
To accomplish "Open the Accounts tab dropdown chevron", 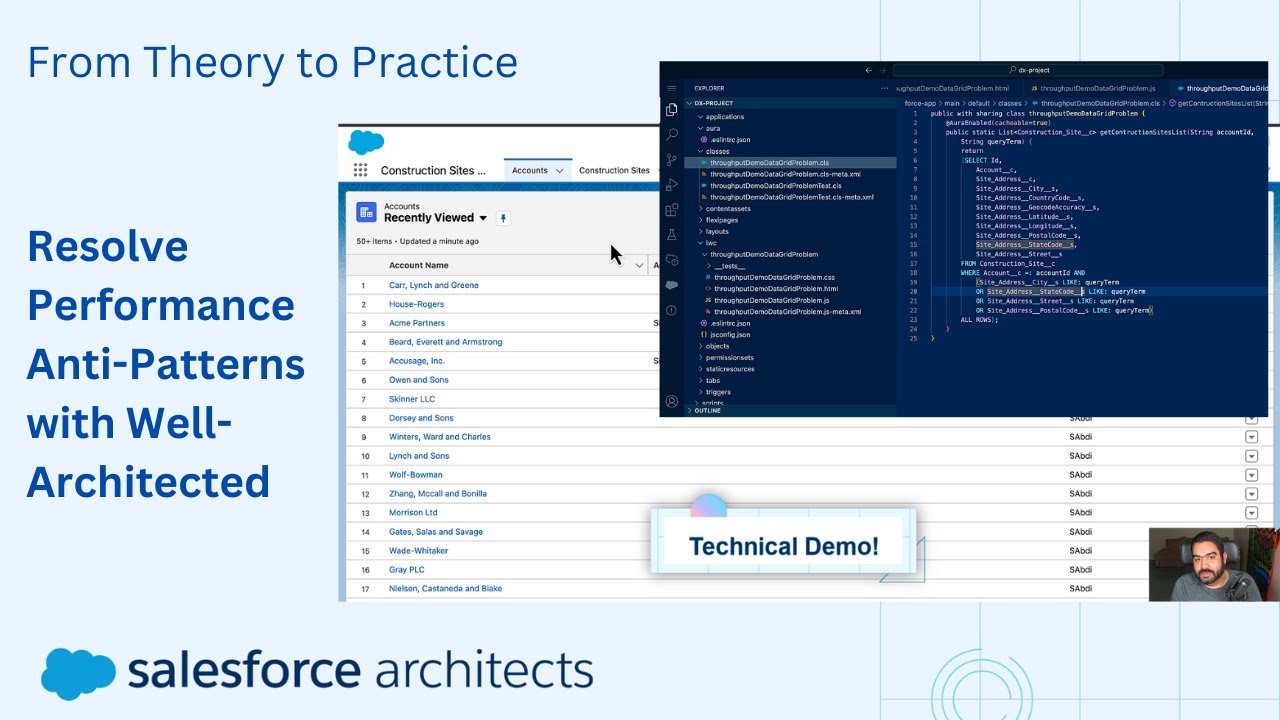I will click(x=560, y=171).
